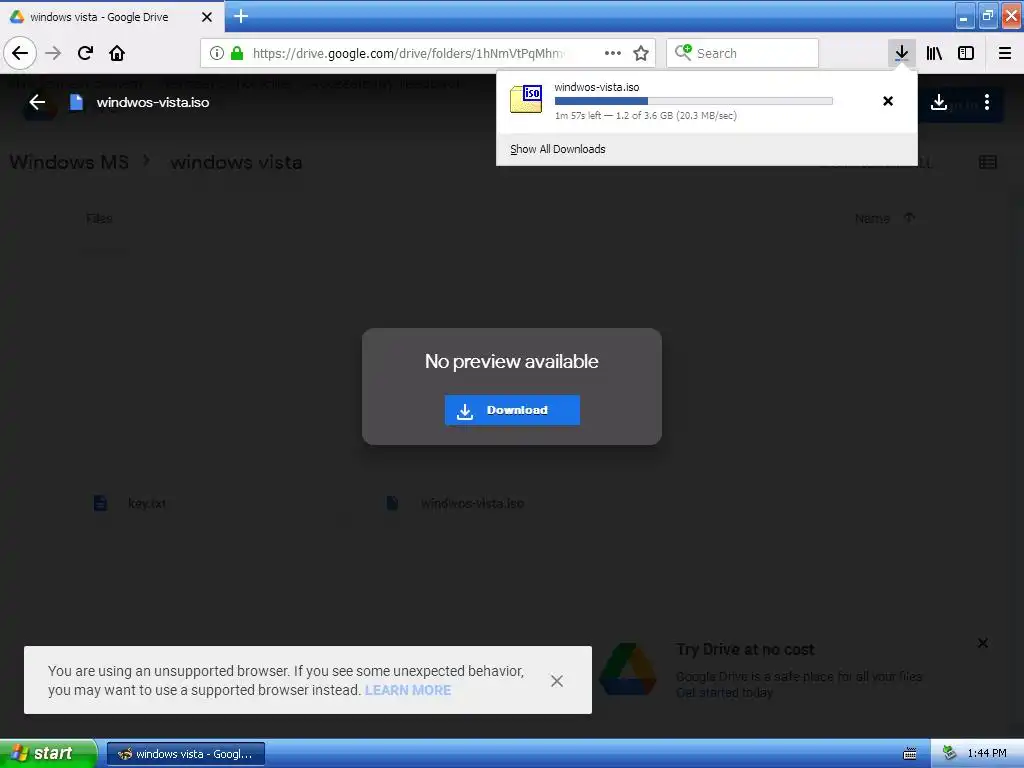Screen dimensions: 1024x768
Task: Reload the page with the refresh icon
Action: pos(85,53)
